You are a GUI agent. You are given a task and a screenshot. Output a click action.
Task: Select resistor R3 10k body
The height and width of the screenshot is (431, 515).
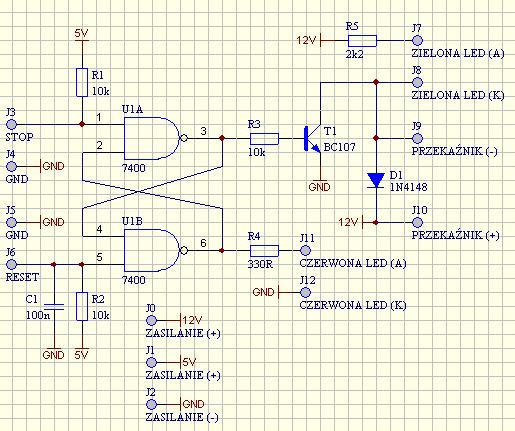(x=264, y=138)
